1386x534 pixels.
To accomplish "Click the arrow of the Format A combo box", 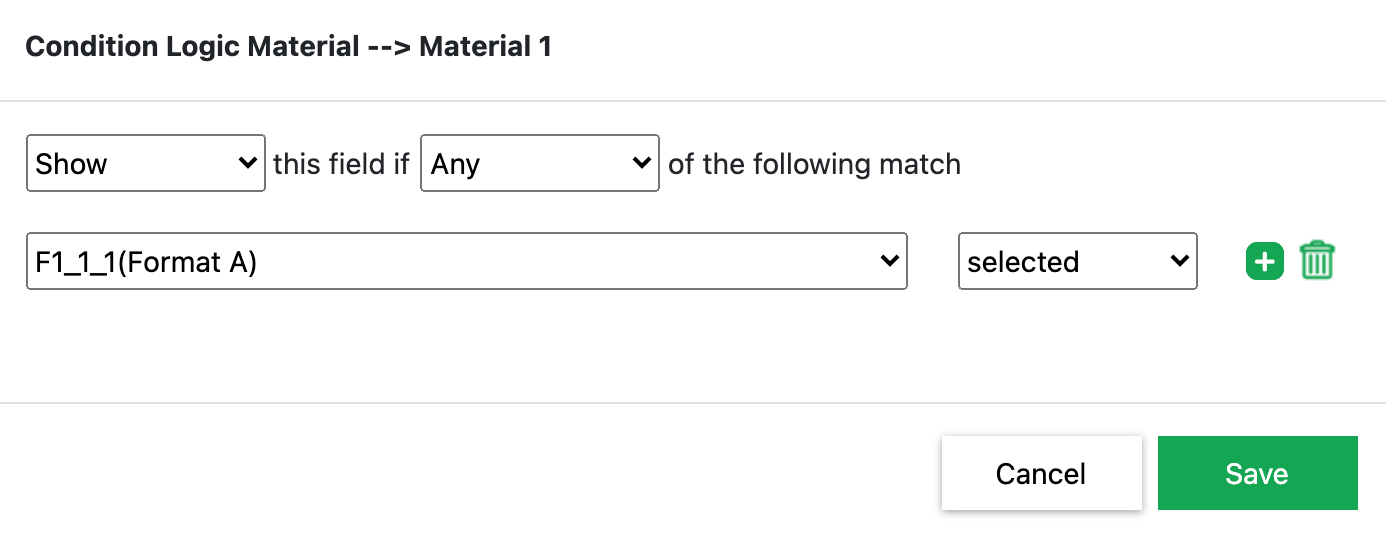I will 889,262.
